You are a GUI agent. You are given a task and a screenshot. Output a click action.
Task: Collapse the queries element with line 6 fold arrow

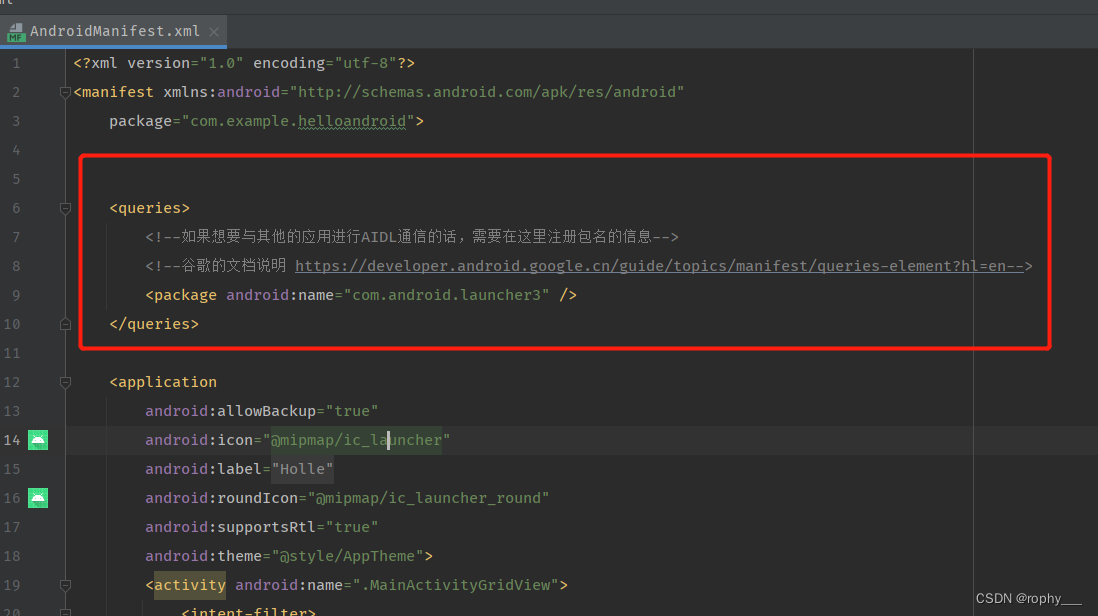pos(65,207)
